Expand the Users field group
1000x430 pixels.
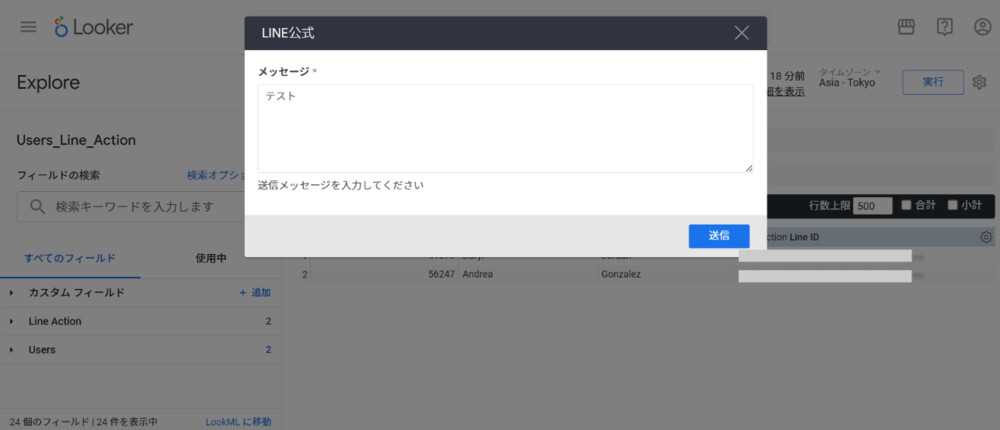(11, 350)
